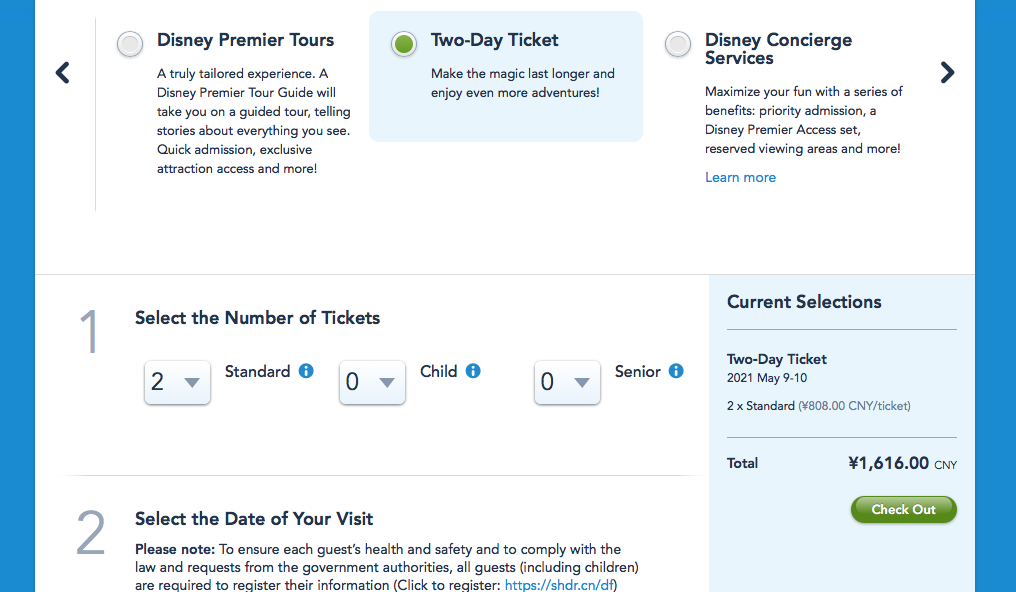This screenshot has height=592, width=1016.
Task: Click the Select the Date of Your Visit heading
Action: point(254,519)
